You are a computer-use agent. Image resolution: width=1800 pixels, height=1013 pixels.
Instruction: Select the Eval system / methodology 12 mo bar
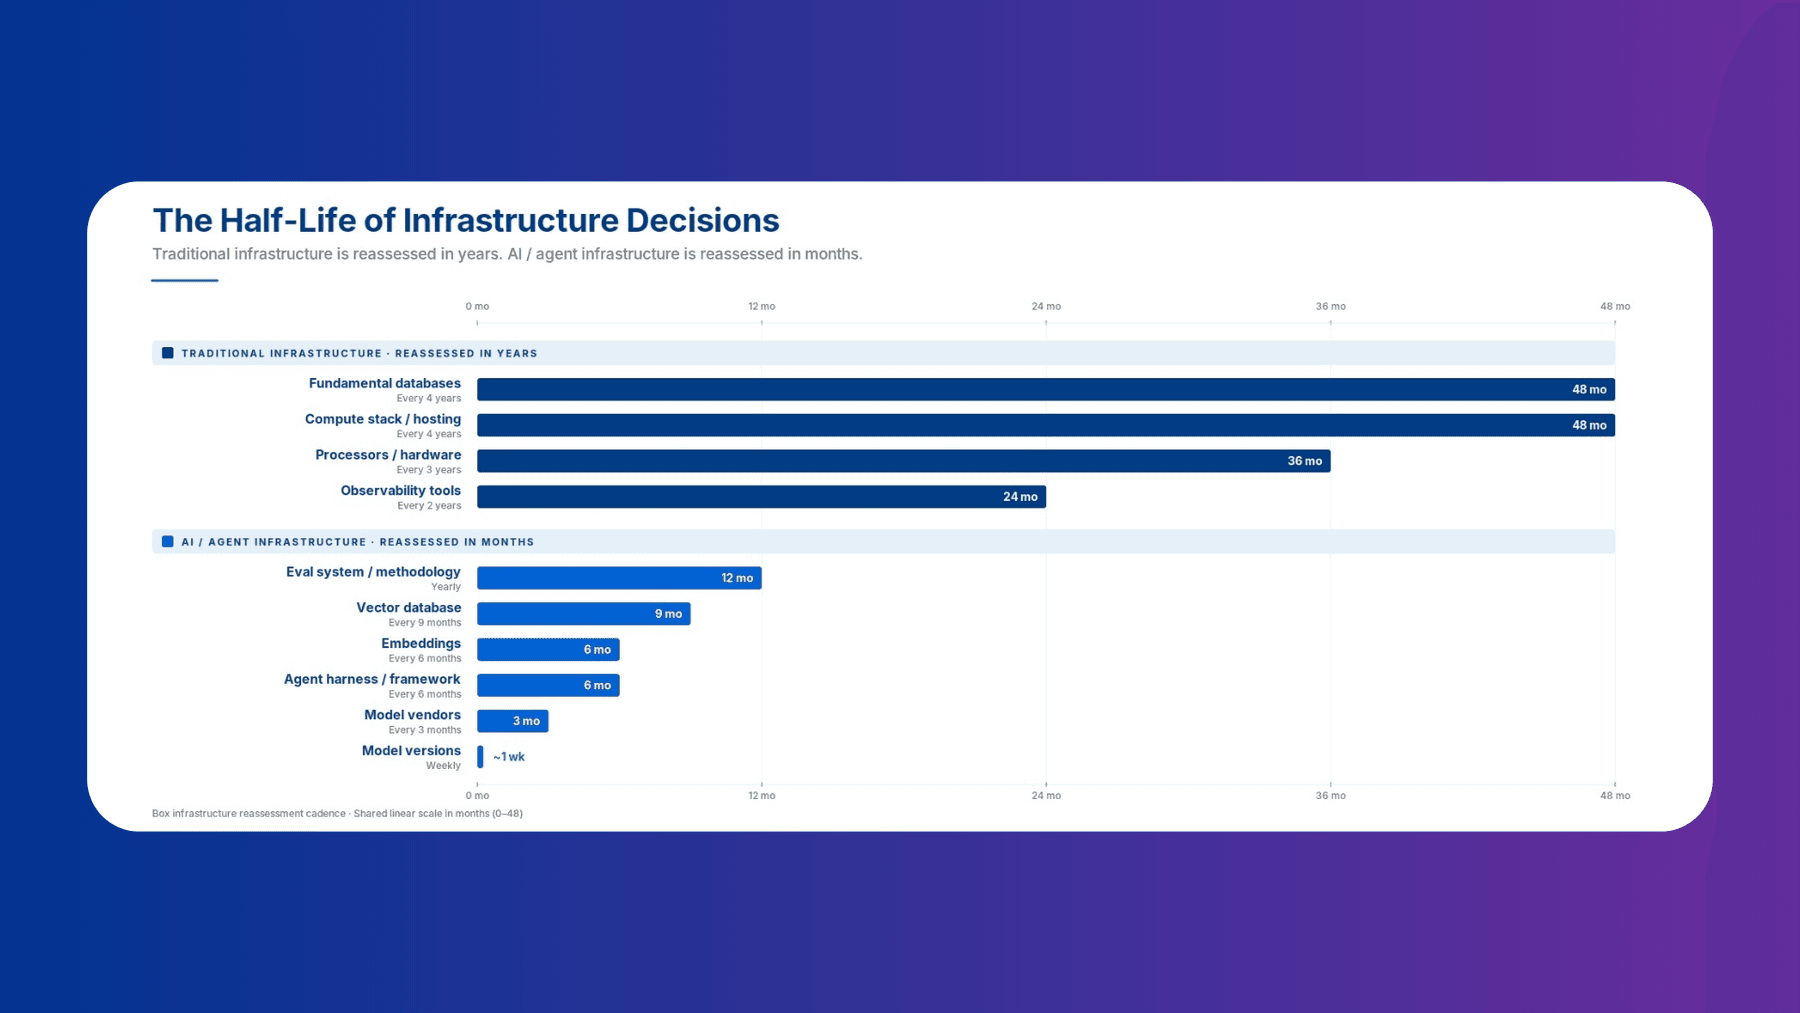(x=619, y=578)
